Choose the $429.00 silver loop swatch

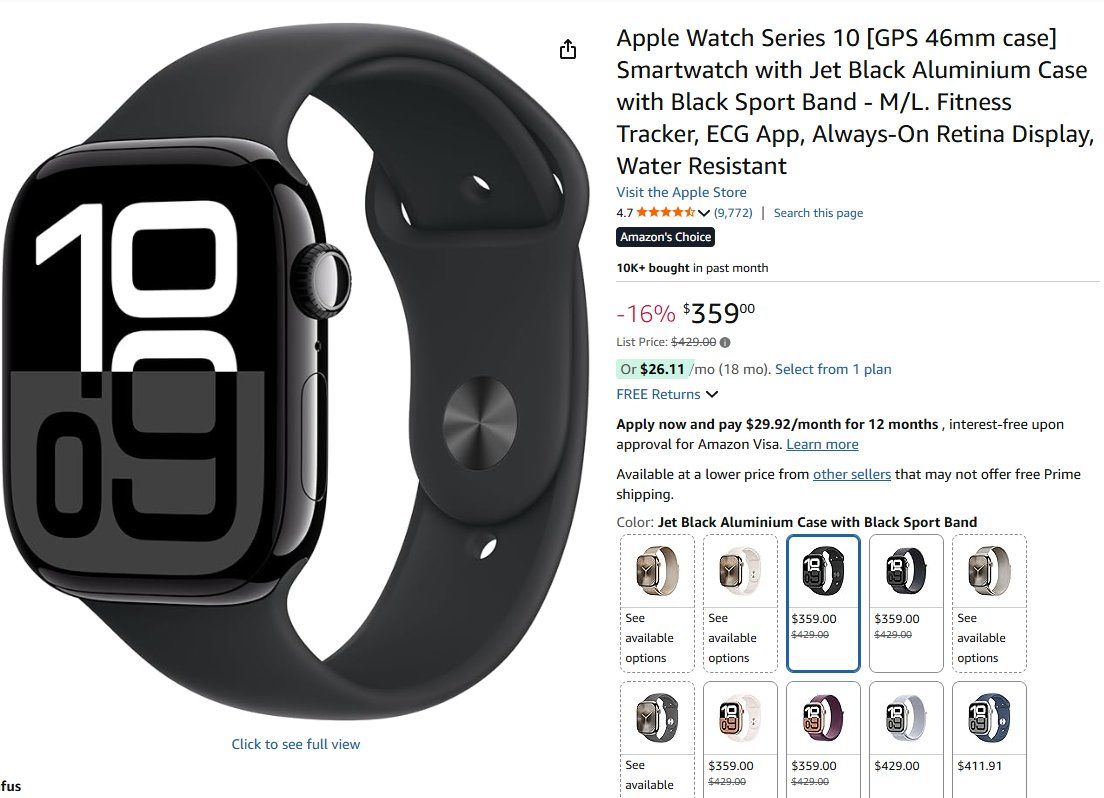tap(906, 740)
